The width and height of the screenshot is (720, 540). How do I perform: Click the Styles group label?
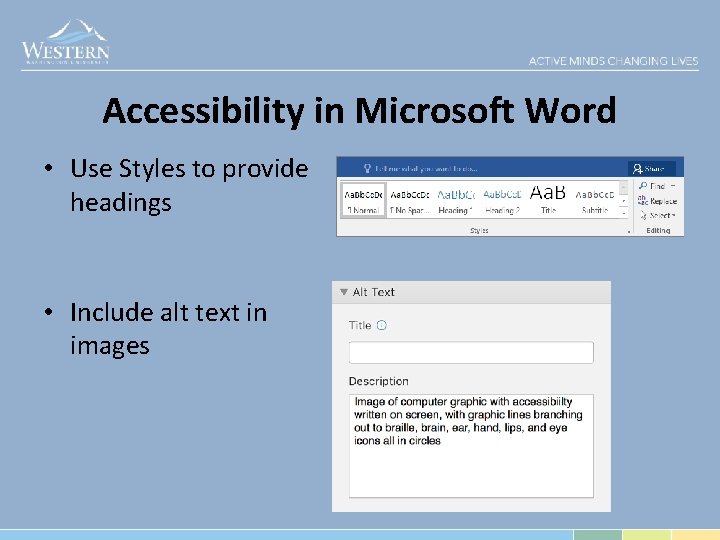479,231
